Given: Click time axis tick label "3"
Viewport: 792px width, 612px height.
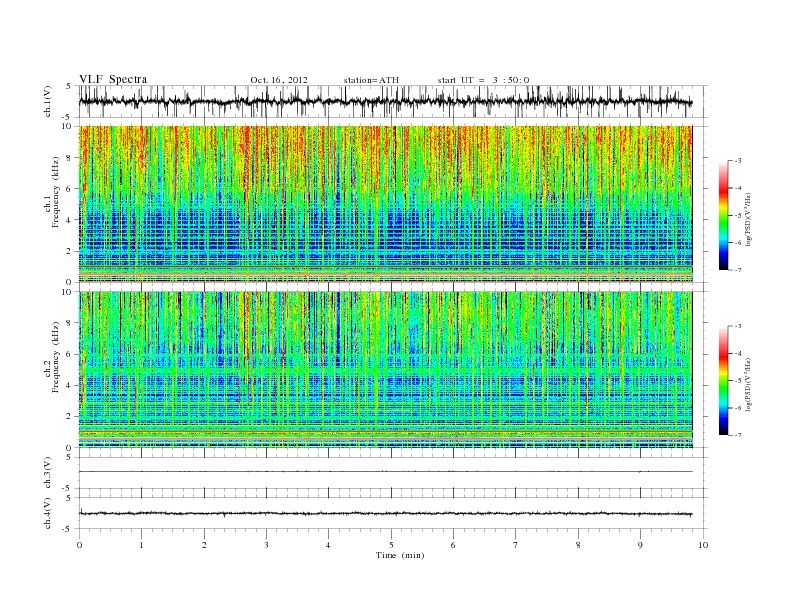Looking at the screenshot, I should (267, 545).
